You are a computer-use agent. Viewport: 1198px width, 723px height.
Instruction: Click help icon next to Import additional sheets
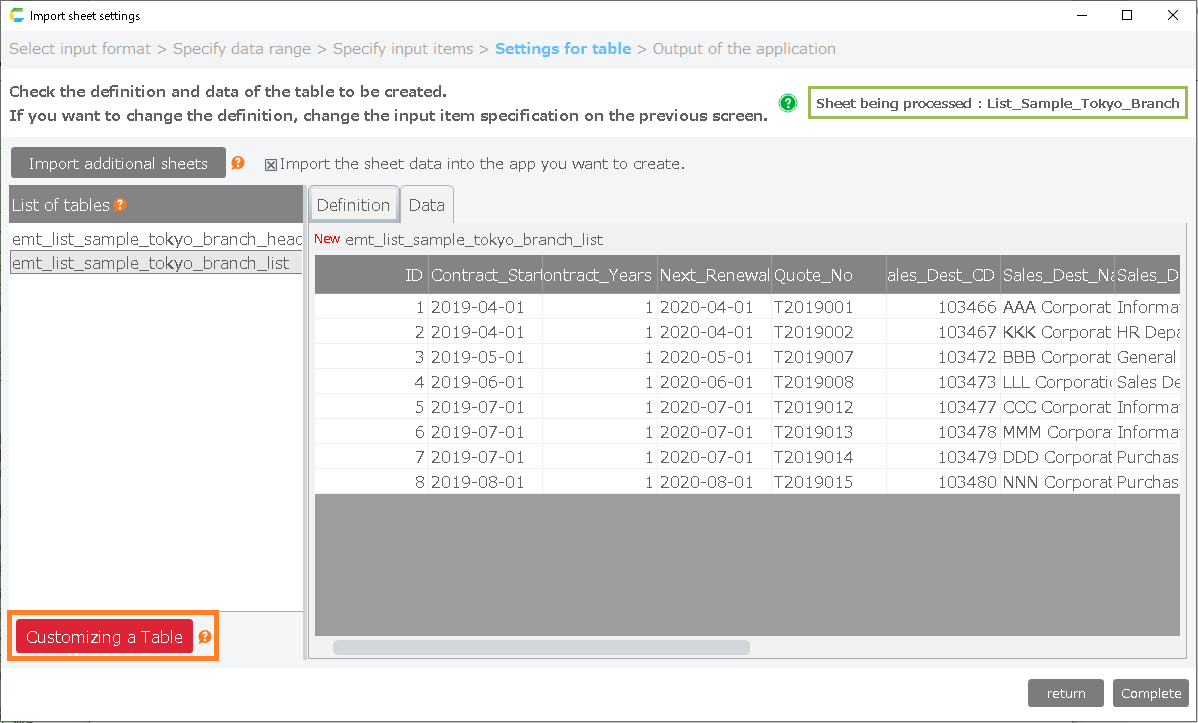238,163
